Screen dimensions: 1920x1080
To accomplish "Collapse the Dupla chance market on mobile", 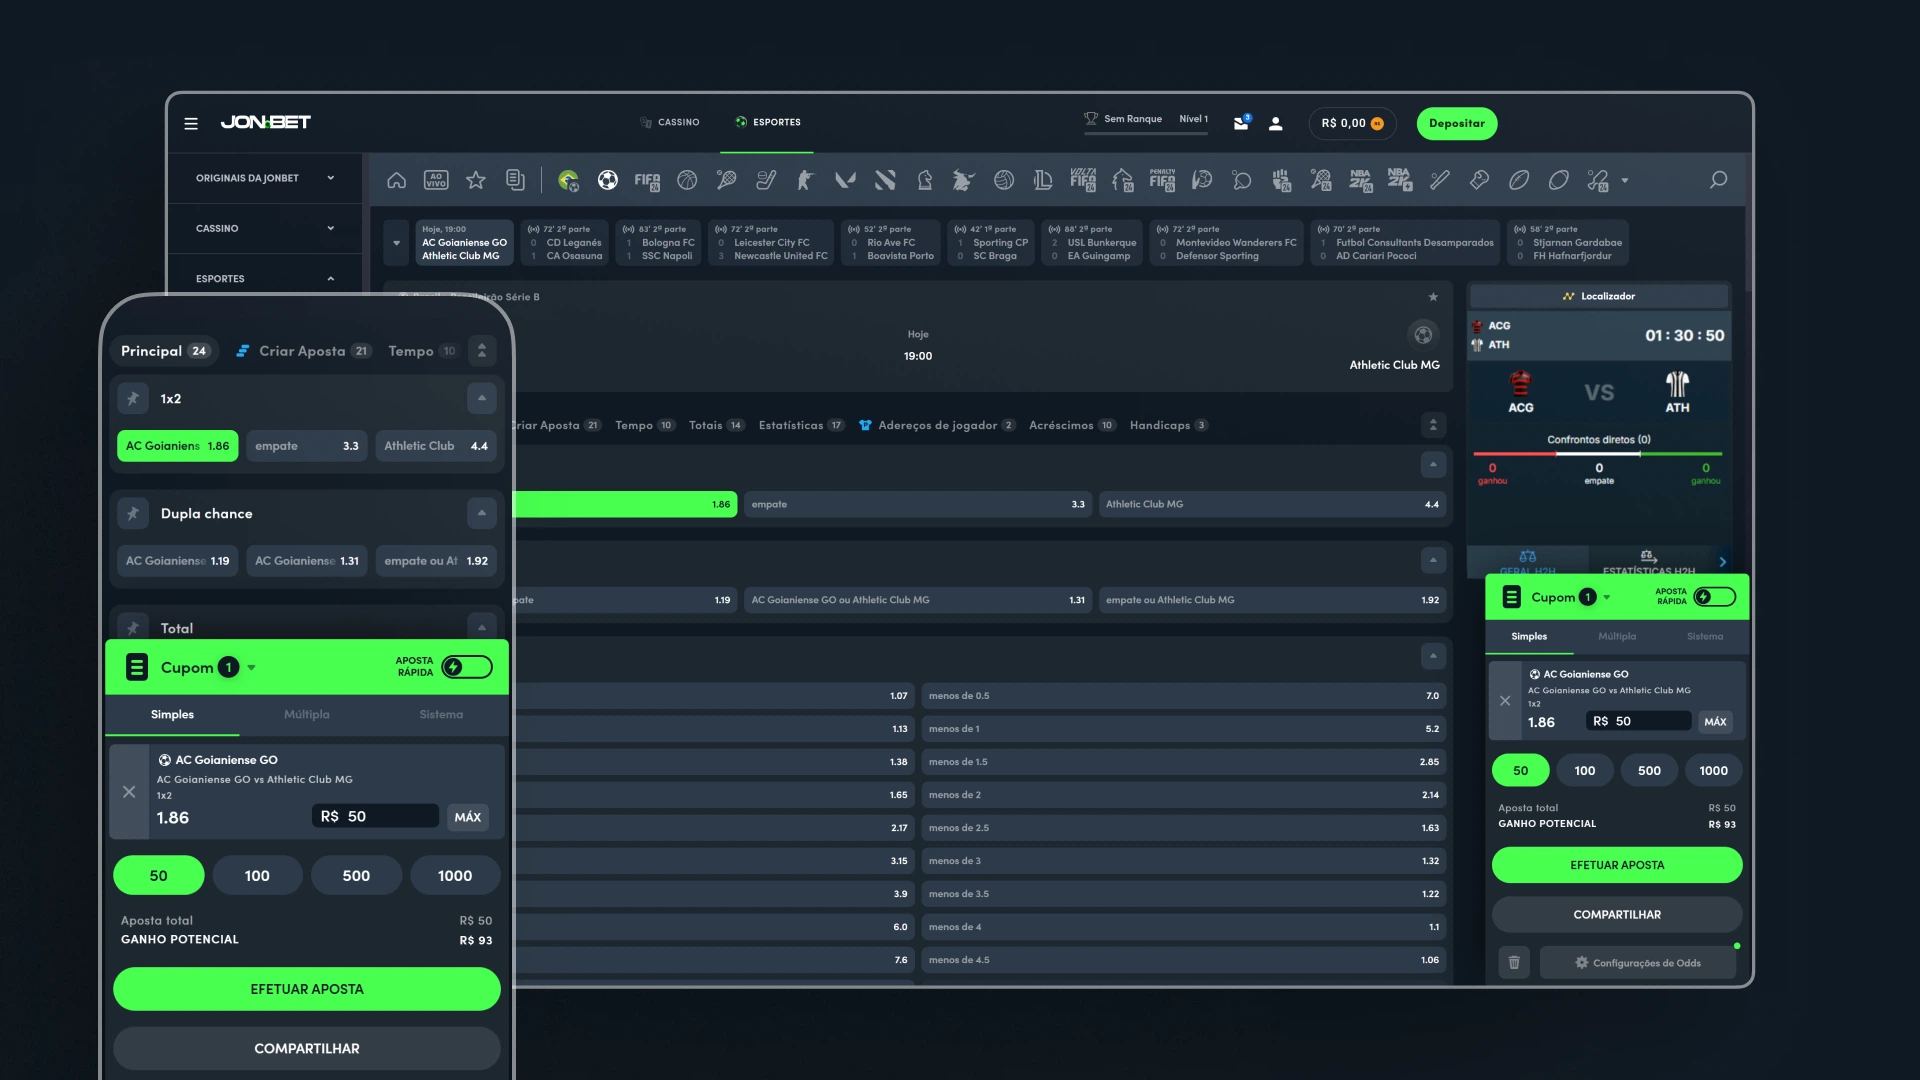I will pyautogui.click(x=481, y=513).
